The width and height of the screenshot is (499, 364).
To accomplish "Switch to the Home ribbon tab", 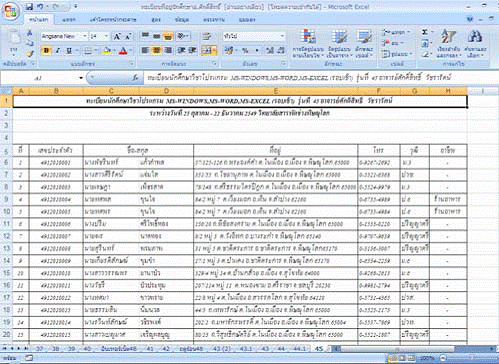I will click(x=39, y=20).
